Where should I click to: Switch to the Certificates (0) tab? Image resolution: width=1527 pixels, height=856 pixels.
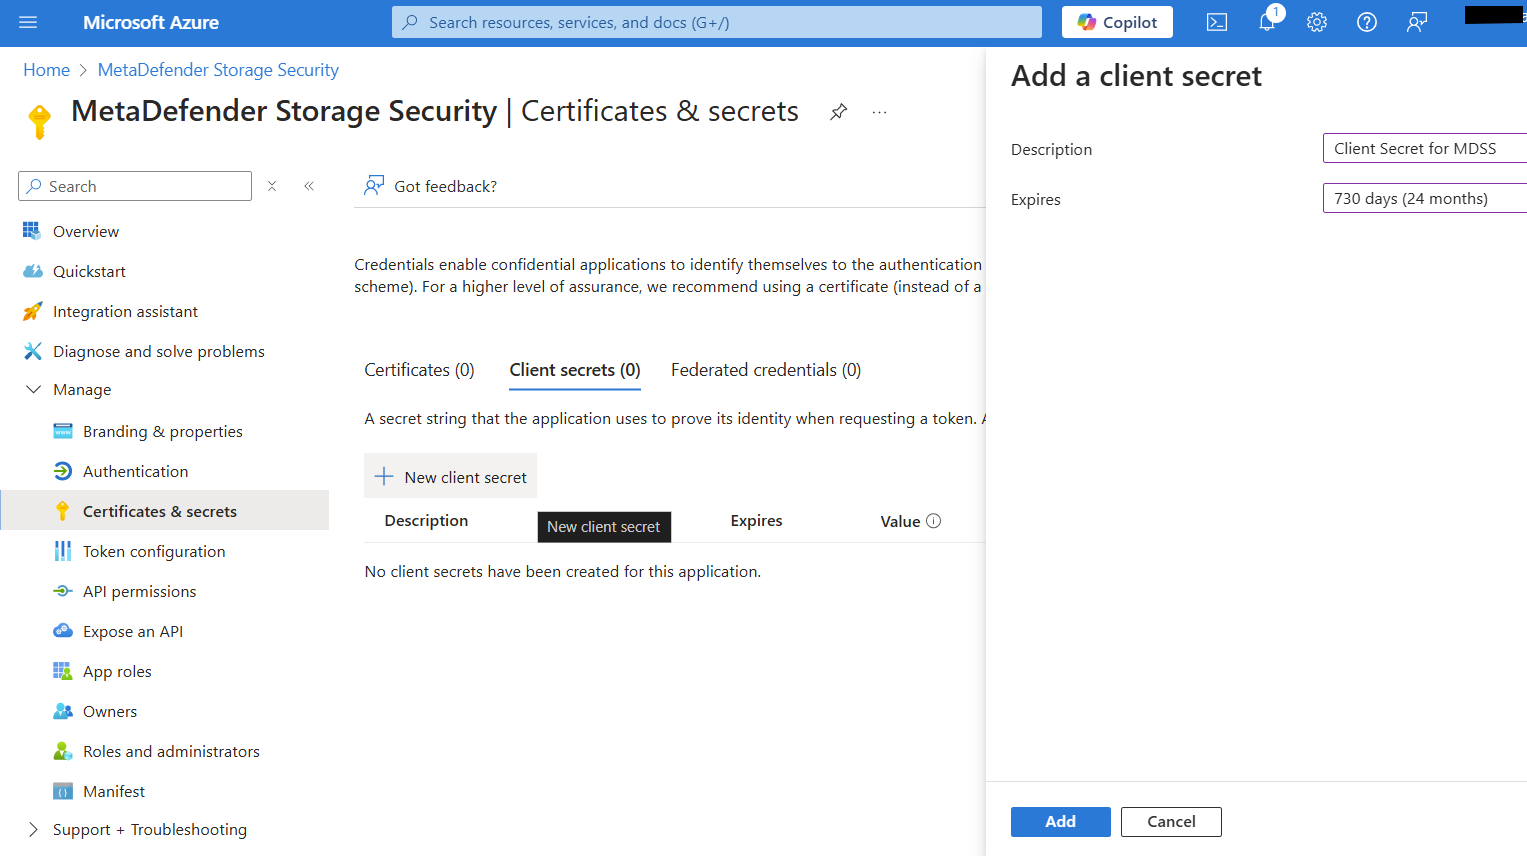coord(419,370)
